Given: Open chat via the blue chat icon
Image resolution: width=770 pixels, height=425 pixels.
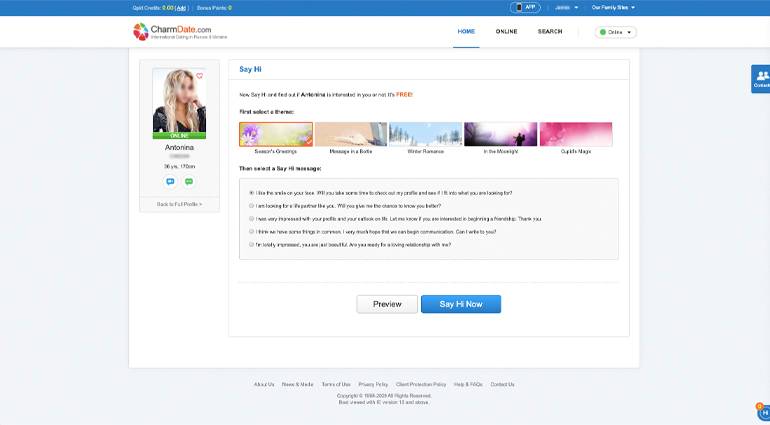Looking at the screenshot, I should pyautogui.click(x=170, y=182).
